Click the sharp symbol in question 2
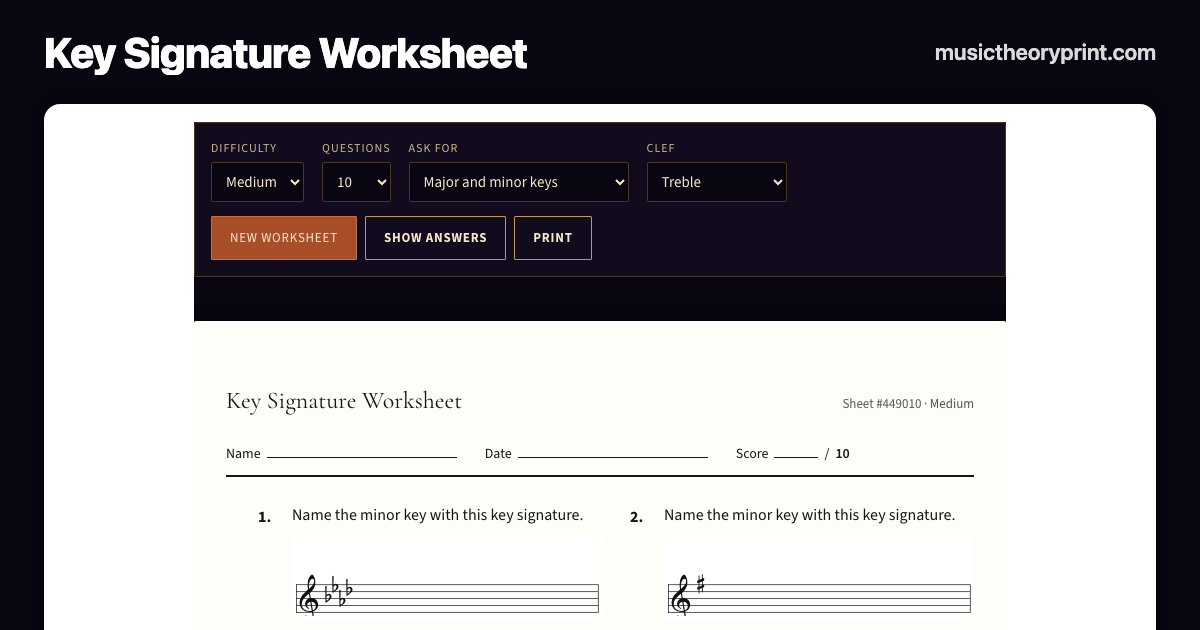The image size is (1200, 630). (x=701, y=585)
